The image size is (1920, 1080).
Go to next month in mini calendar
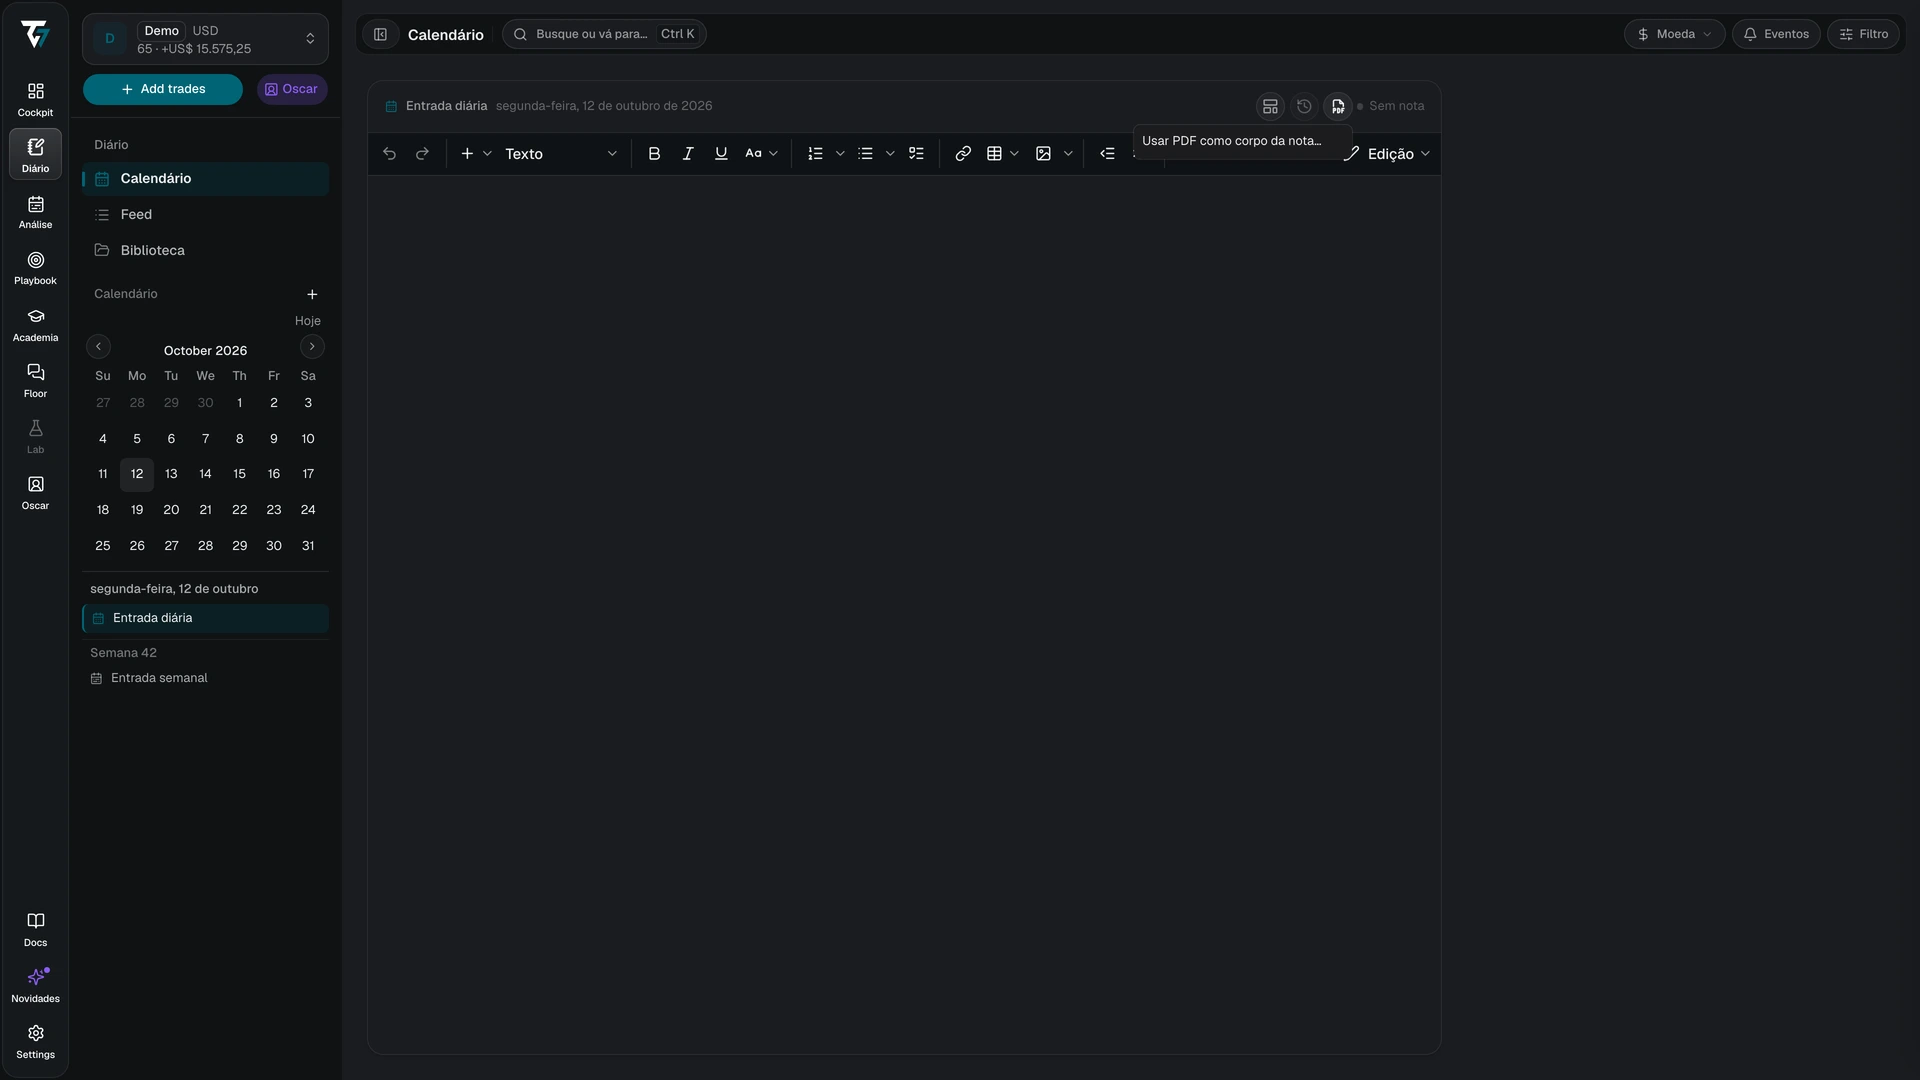point(312,347)
